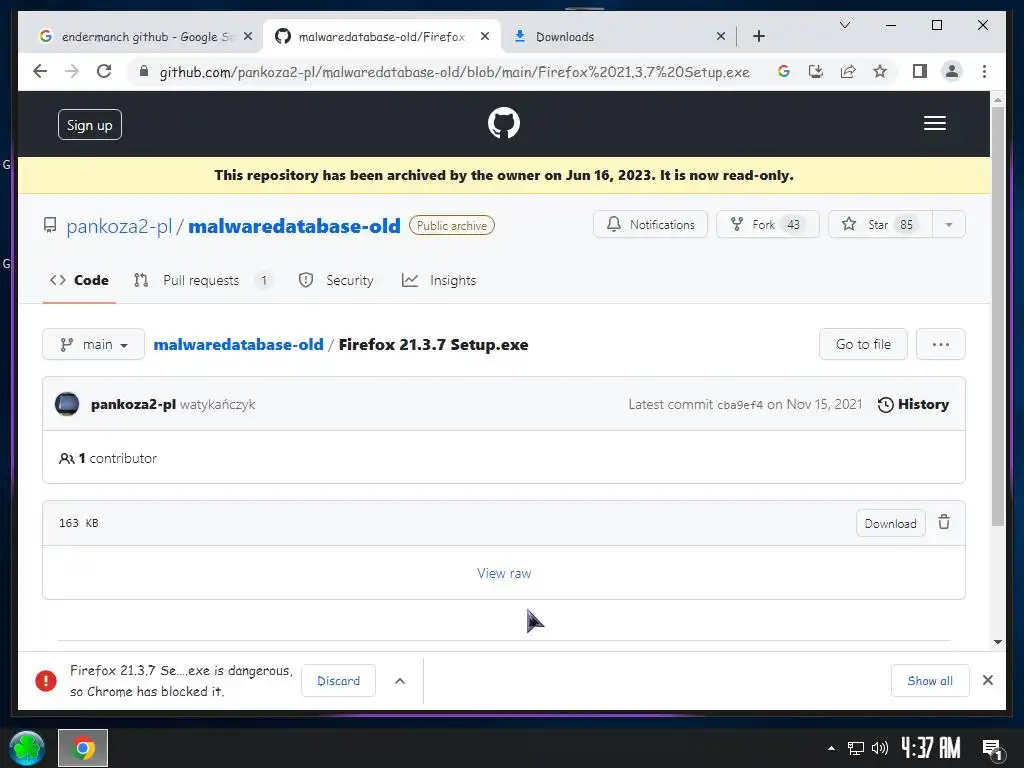This screenshot has height=768, width=1024.
Task: Open the Chrome profile avatar
Action: [952, 71]
